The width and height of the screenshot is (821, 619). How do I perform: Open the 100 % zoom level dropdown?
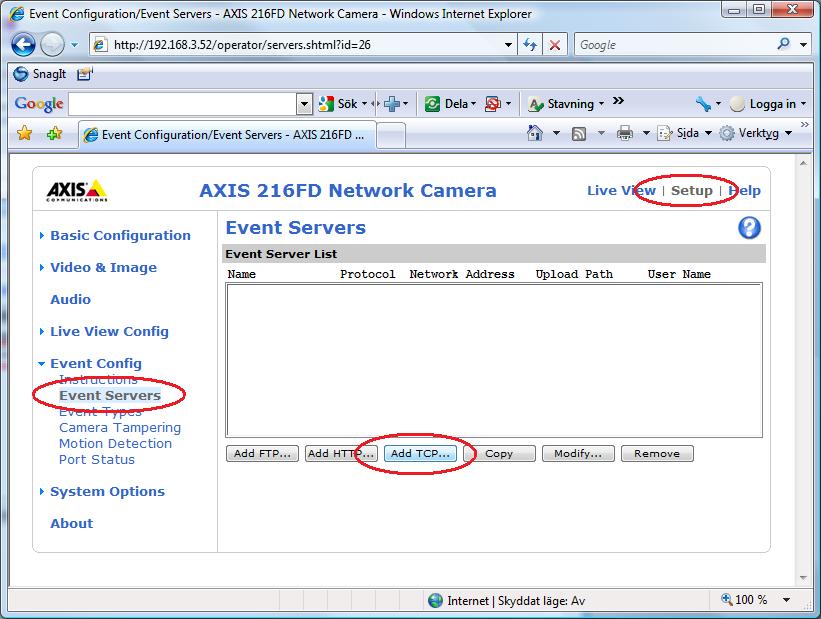tap(786, 600)
